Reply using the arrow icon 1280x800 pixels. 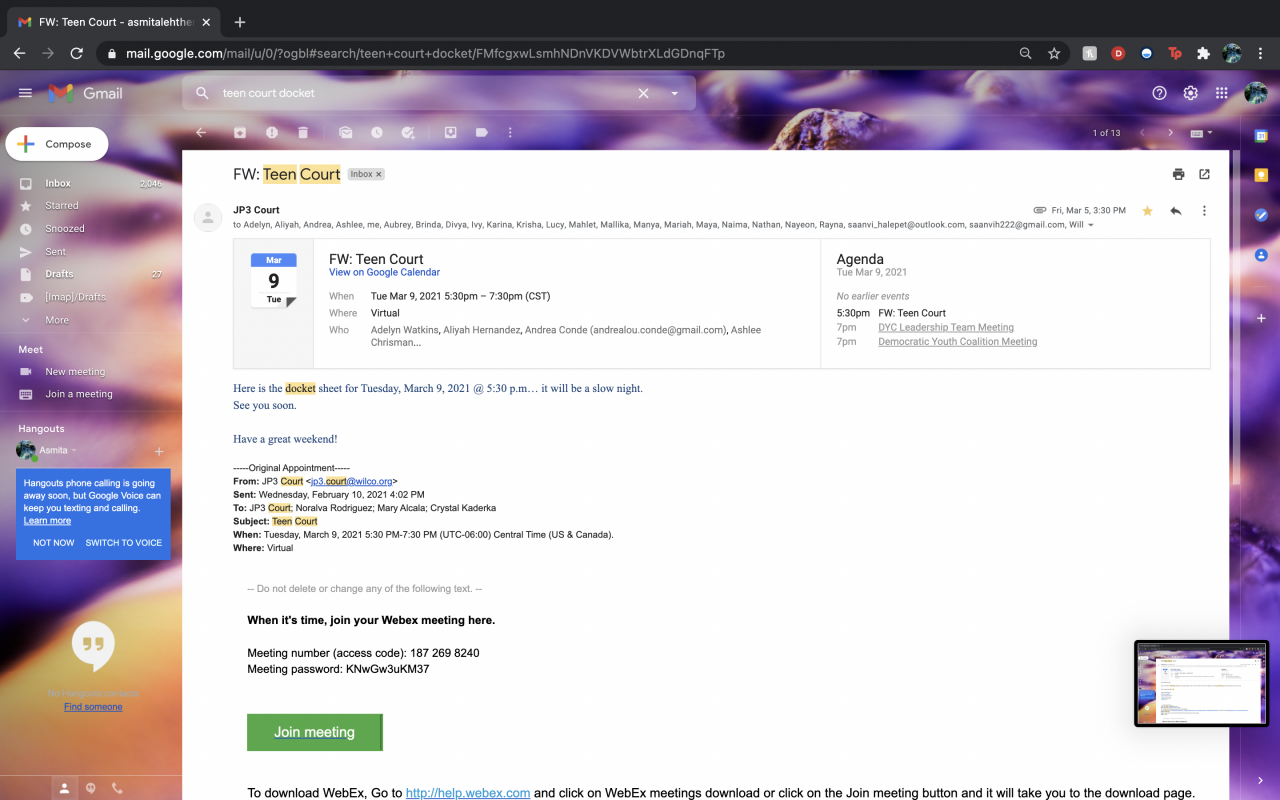[1176, 211]
